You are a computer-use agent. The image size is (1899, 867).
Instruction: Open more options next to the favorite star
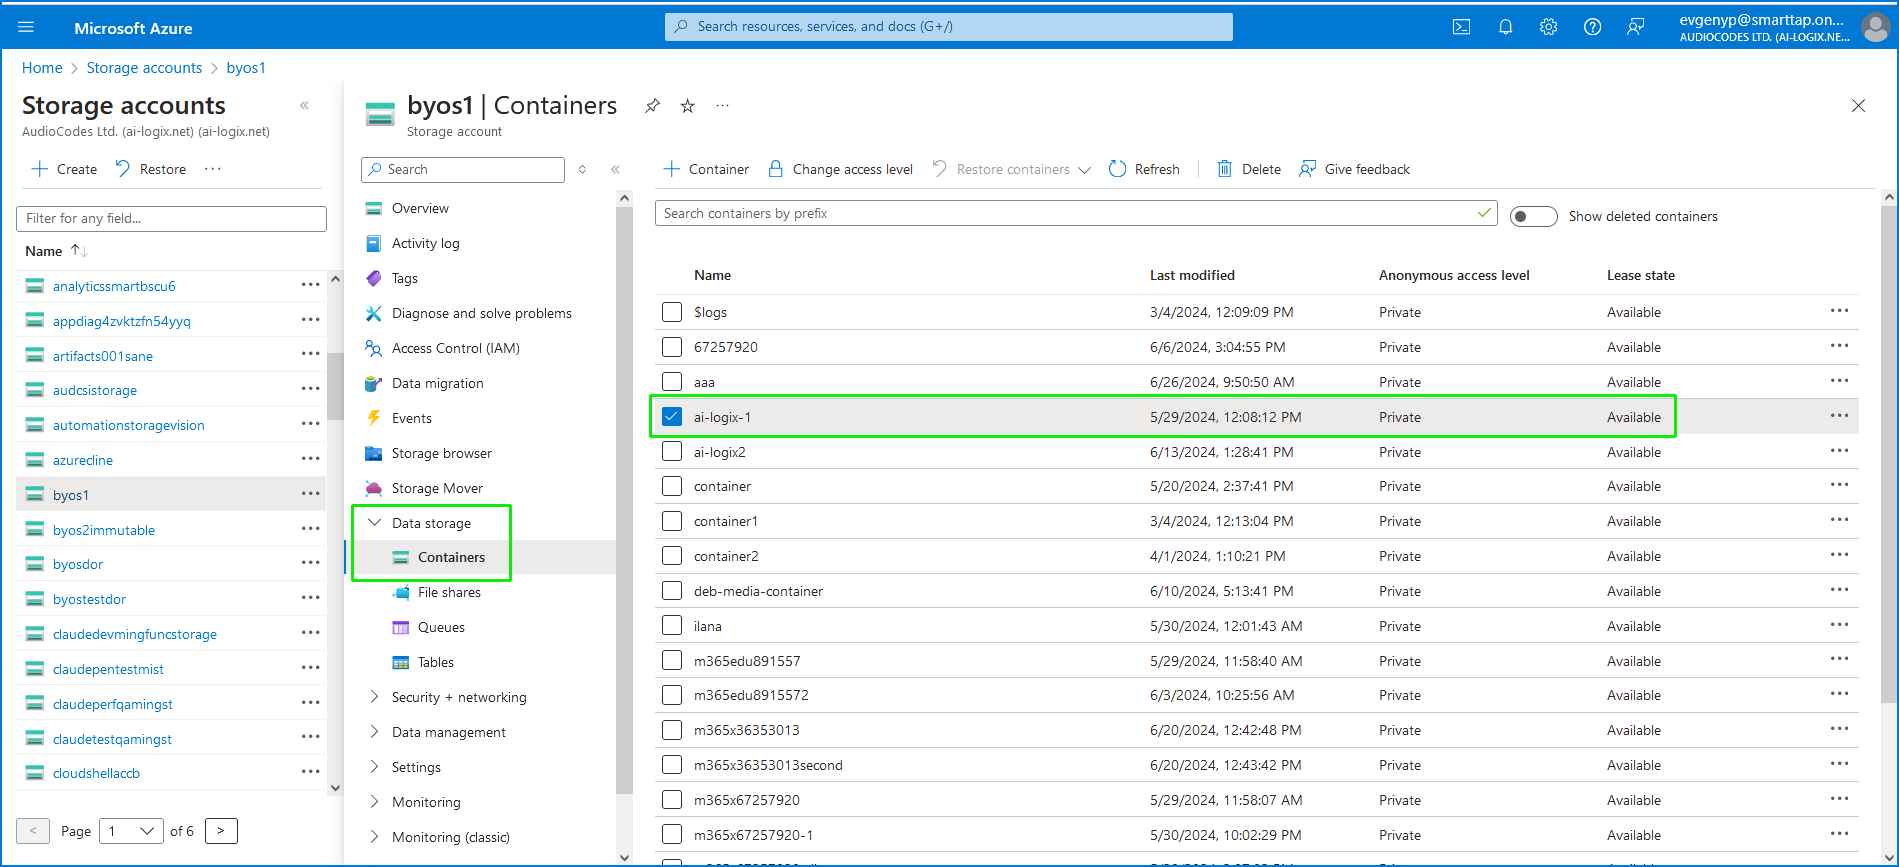pyautogui.click(x=722, y=105)
